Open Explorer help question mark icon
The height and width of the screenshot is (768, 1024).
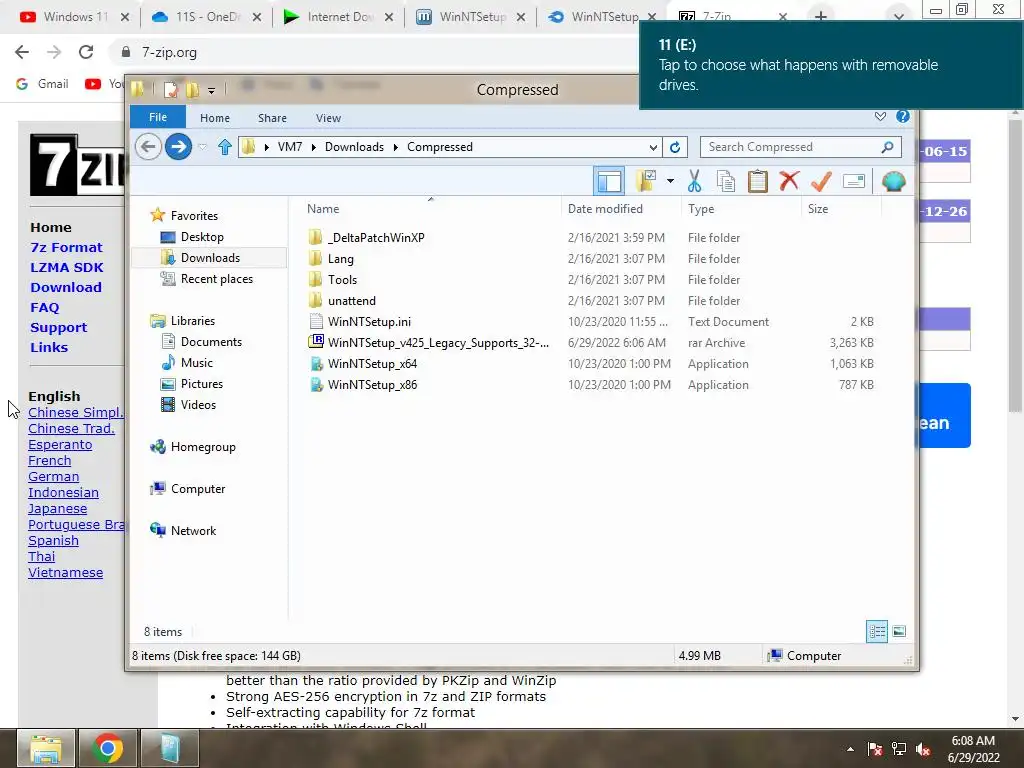pos(903,116)
